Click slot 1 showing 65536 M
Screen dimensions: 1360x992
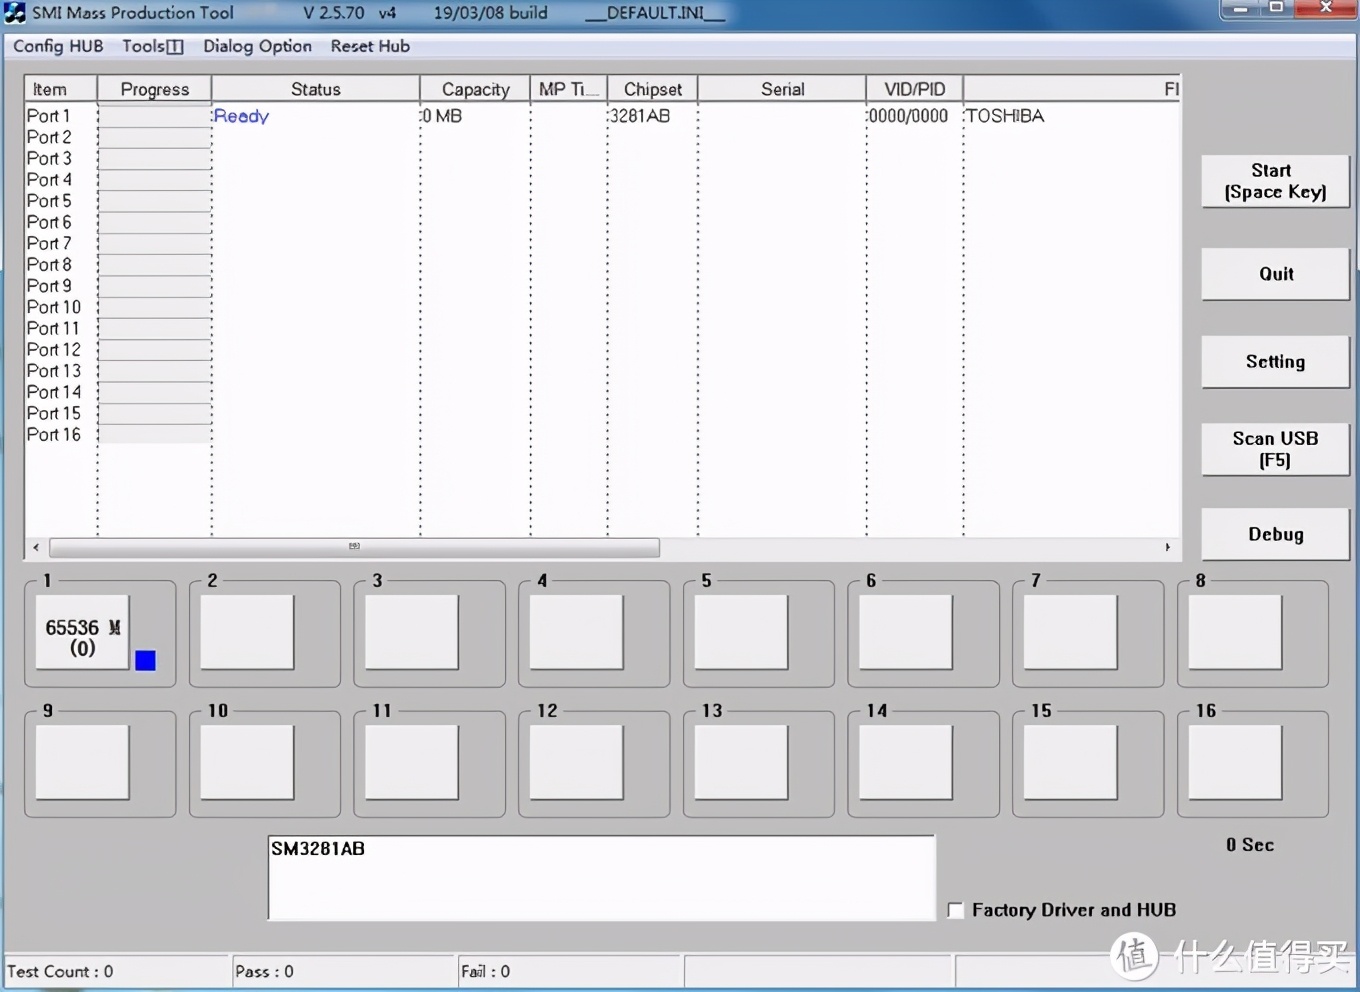click(x=82, y=633)
